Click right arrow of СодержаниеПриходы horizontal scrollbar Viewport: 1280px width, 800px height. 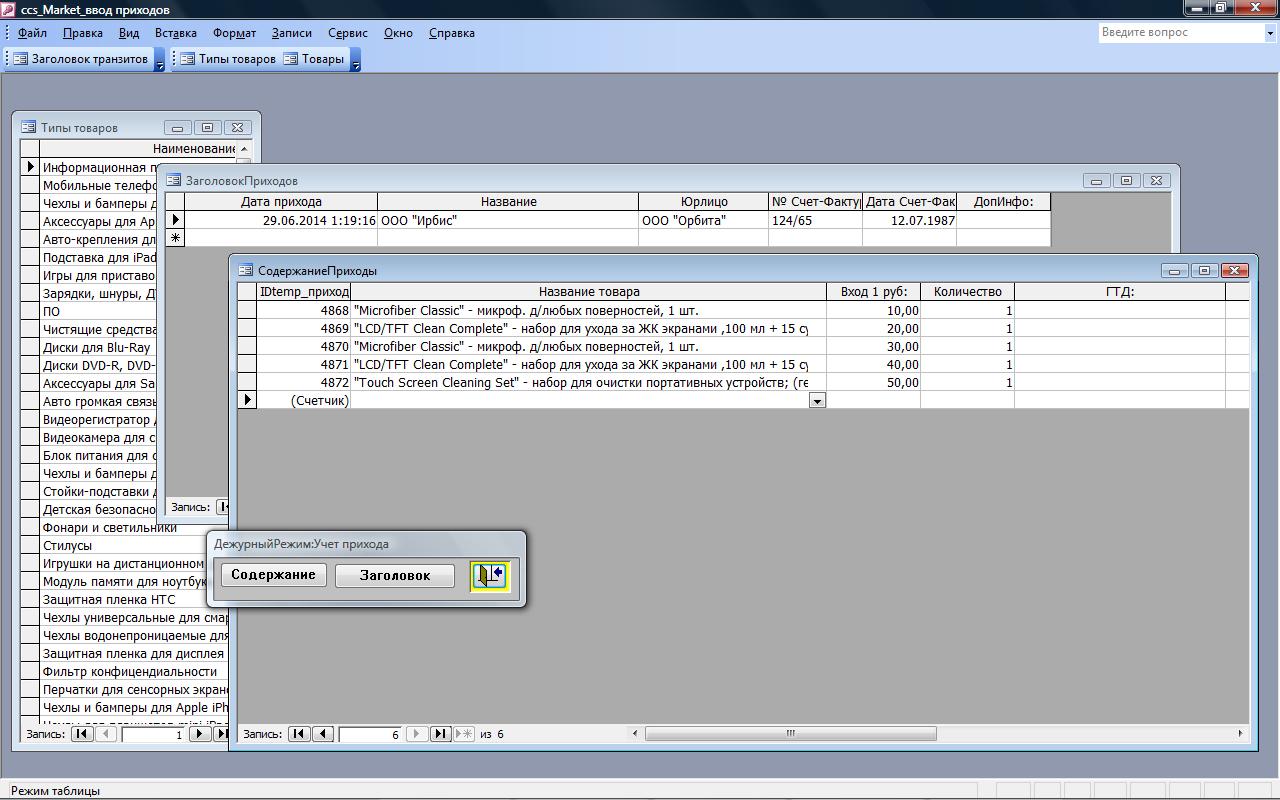click(x=1241, y=733)
